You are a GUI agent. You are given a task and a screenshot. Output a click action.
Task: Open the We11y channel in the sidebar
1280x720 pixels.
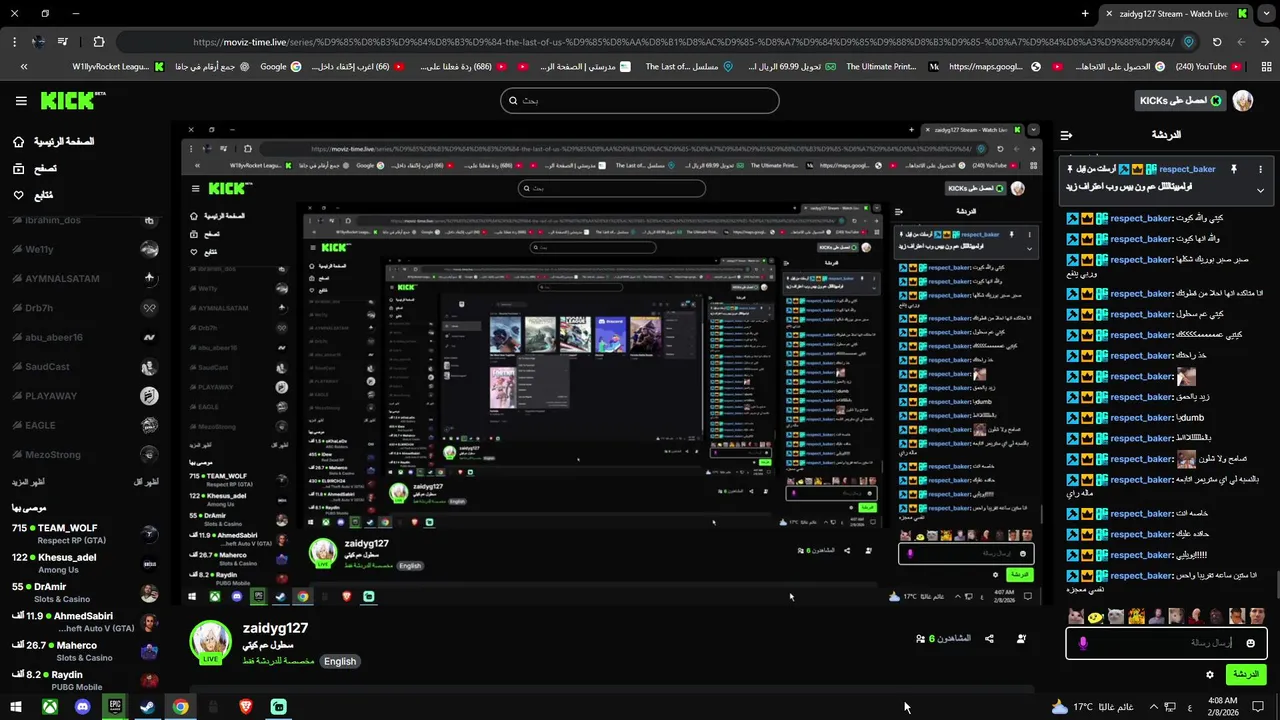(84, 249)
